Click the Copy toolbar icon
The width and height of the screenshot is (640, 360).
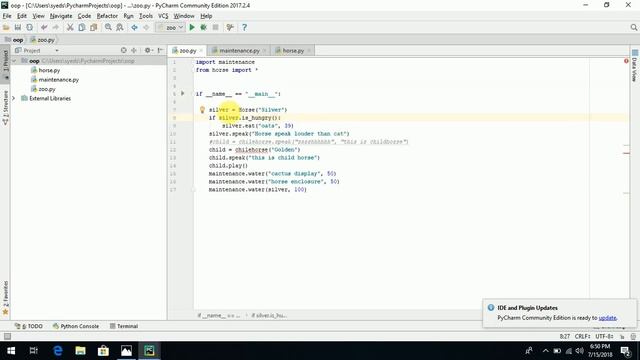pyautogui.click(x=82, y=27)
